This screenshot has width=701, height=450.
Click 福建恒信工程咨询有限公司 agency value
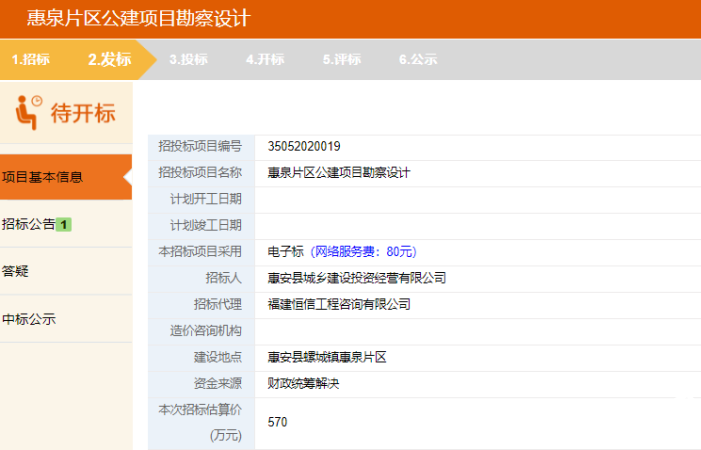[339, 304]
